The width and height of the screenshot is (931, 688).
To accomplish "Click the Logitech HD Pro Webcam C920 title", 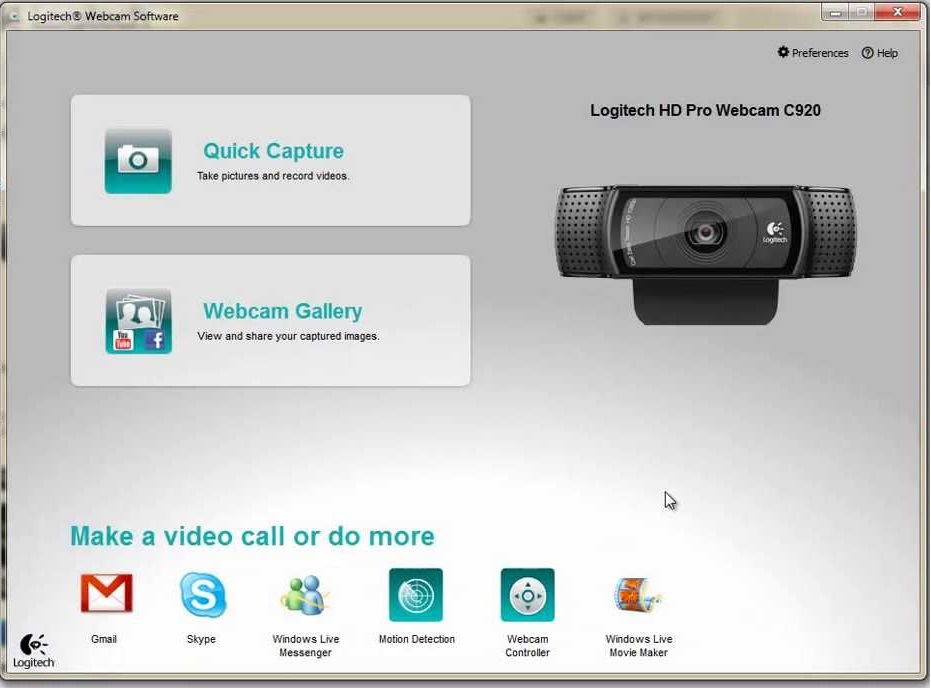I will pyautogui.click(x=705, y=110).
